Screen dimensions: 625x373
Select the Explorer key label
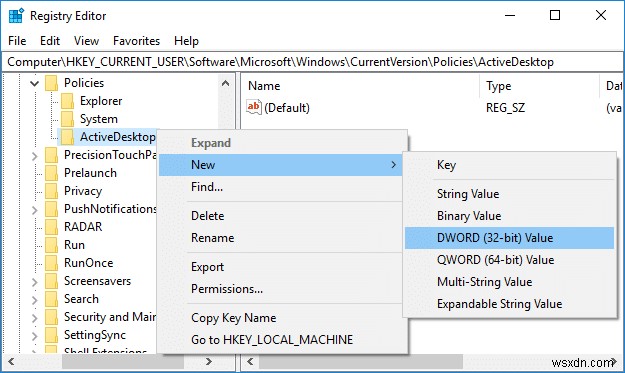tap(101, 101)
